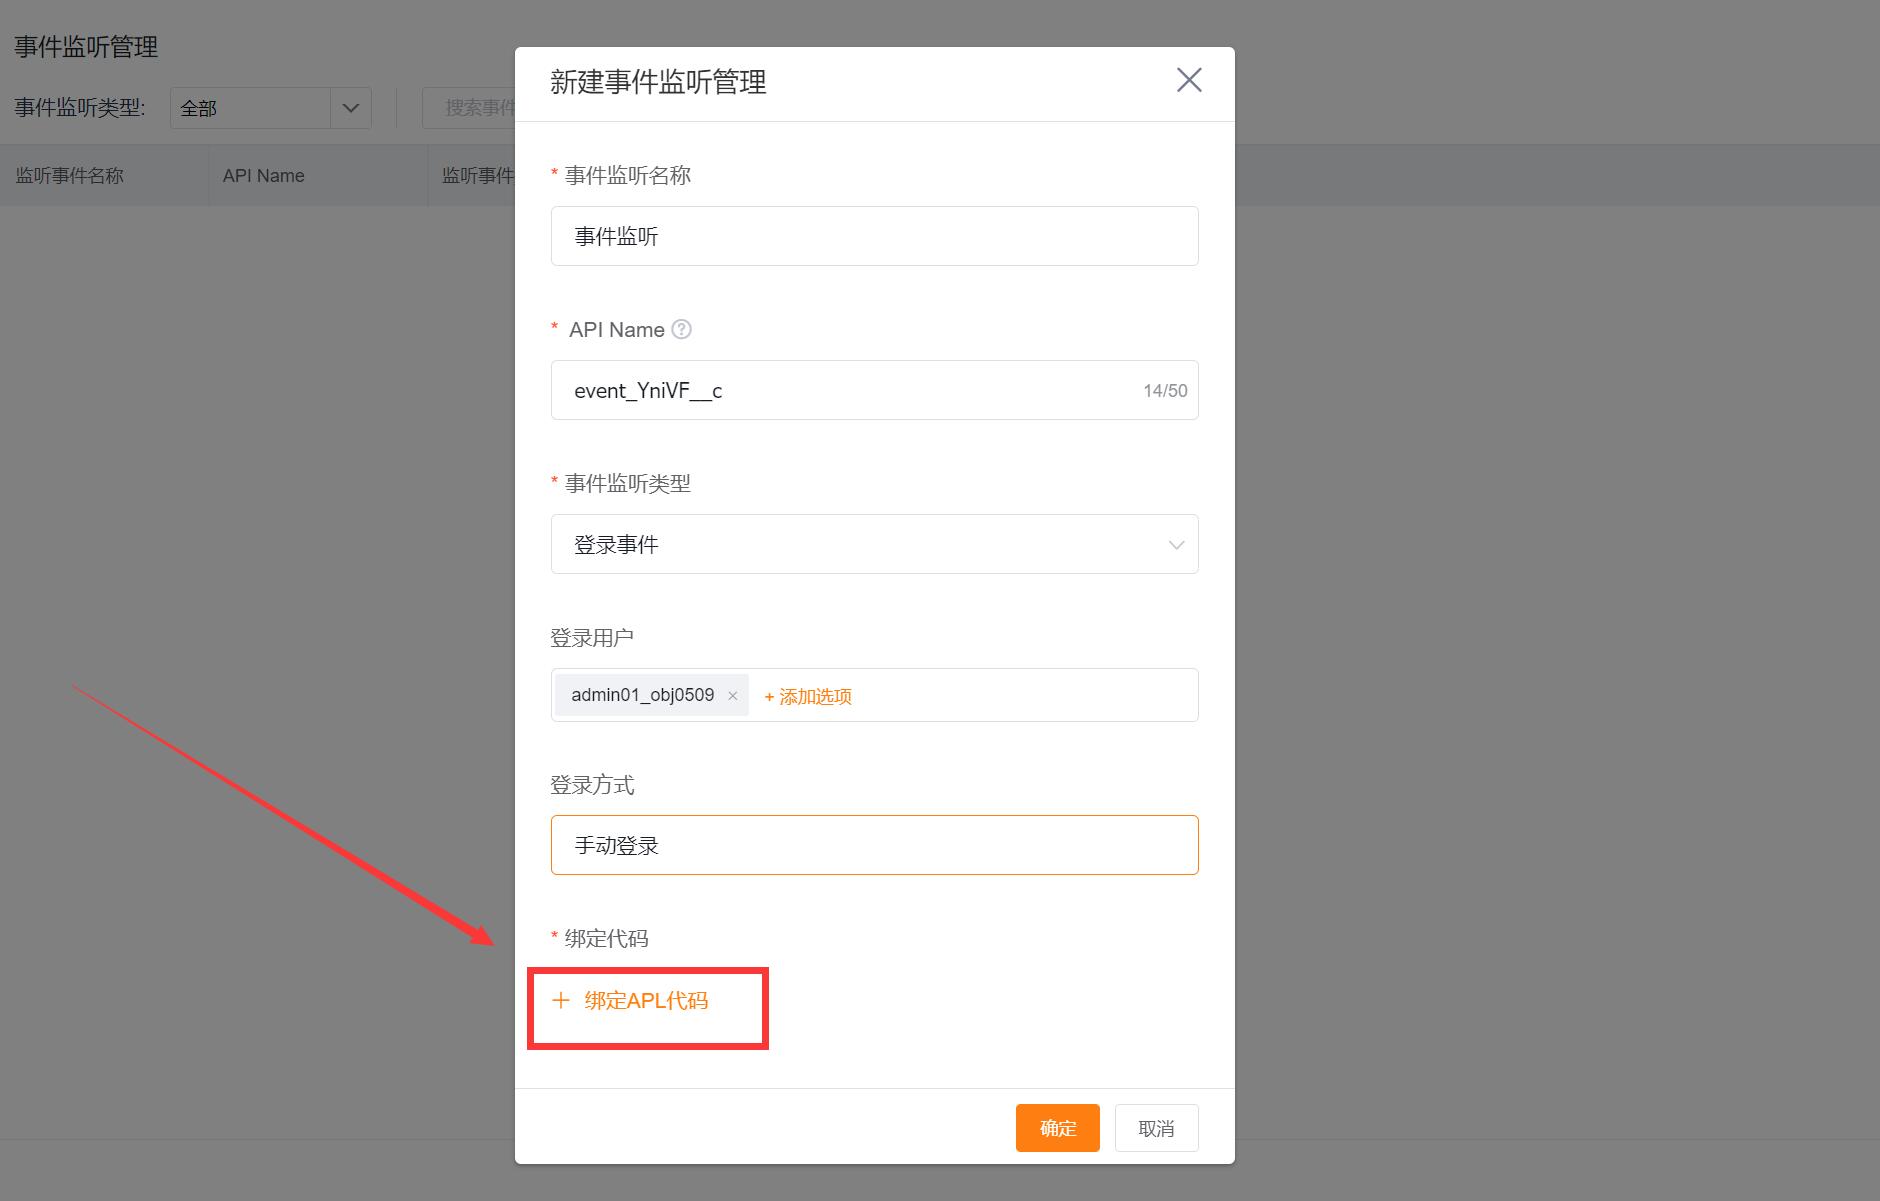Click the background search box 搜索事件
The image size is (1880, 1201).
pos(468,108)
